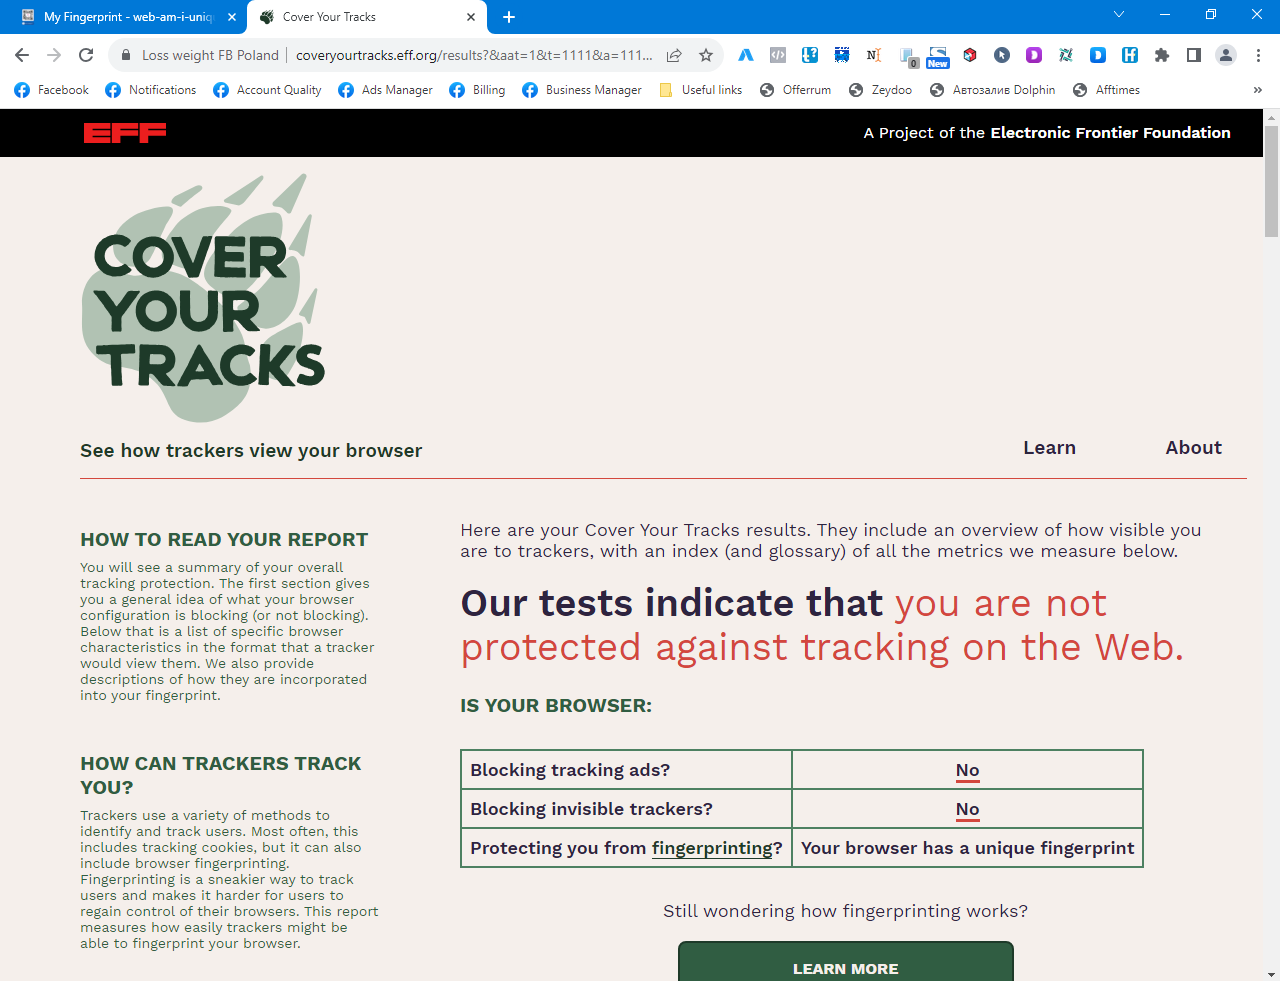This screenshot has width=1280, height=981.
Task: Follow the fingerprinting link in the table
Action: [x=712, y=848]
